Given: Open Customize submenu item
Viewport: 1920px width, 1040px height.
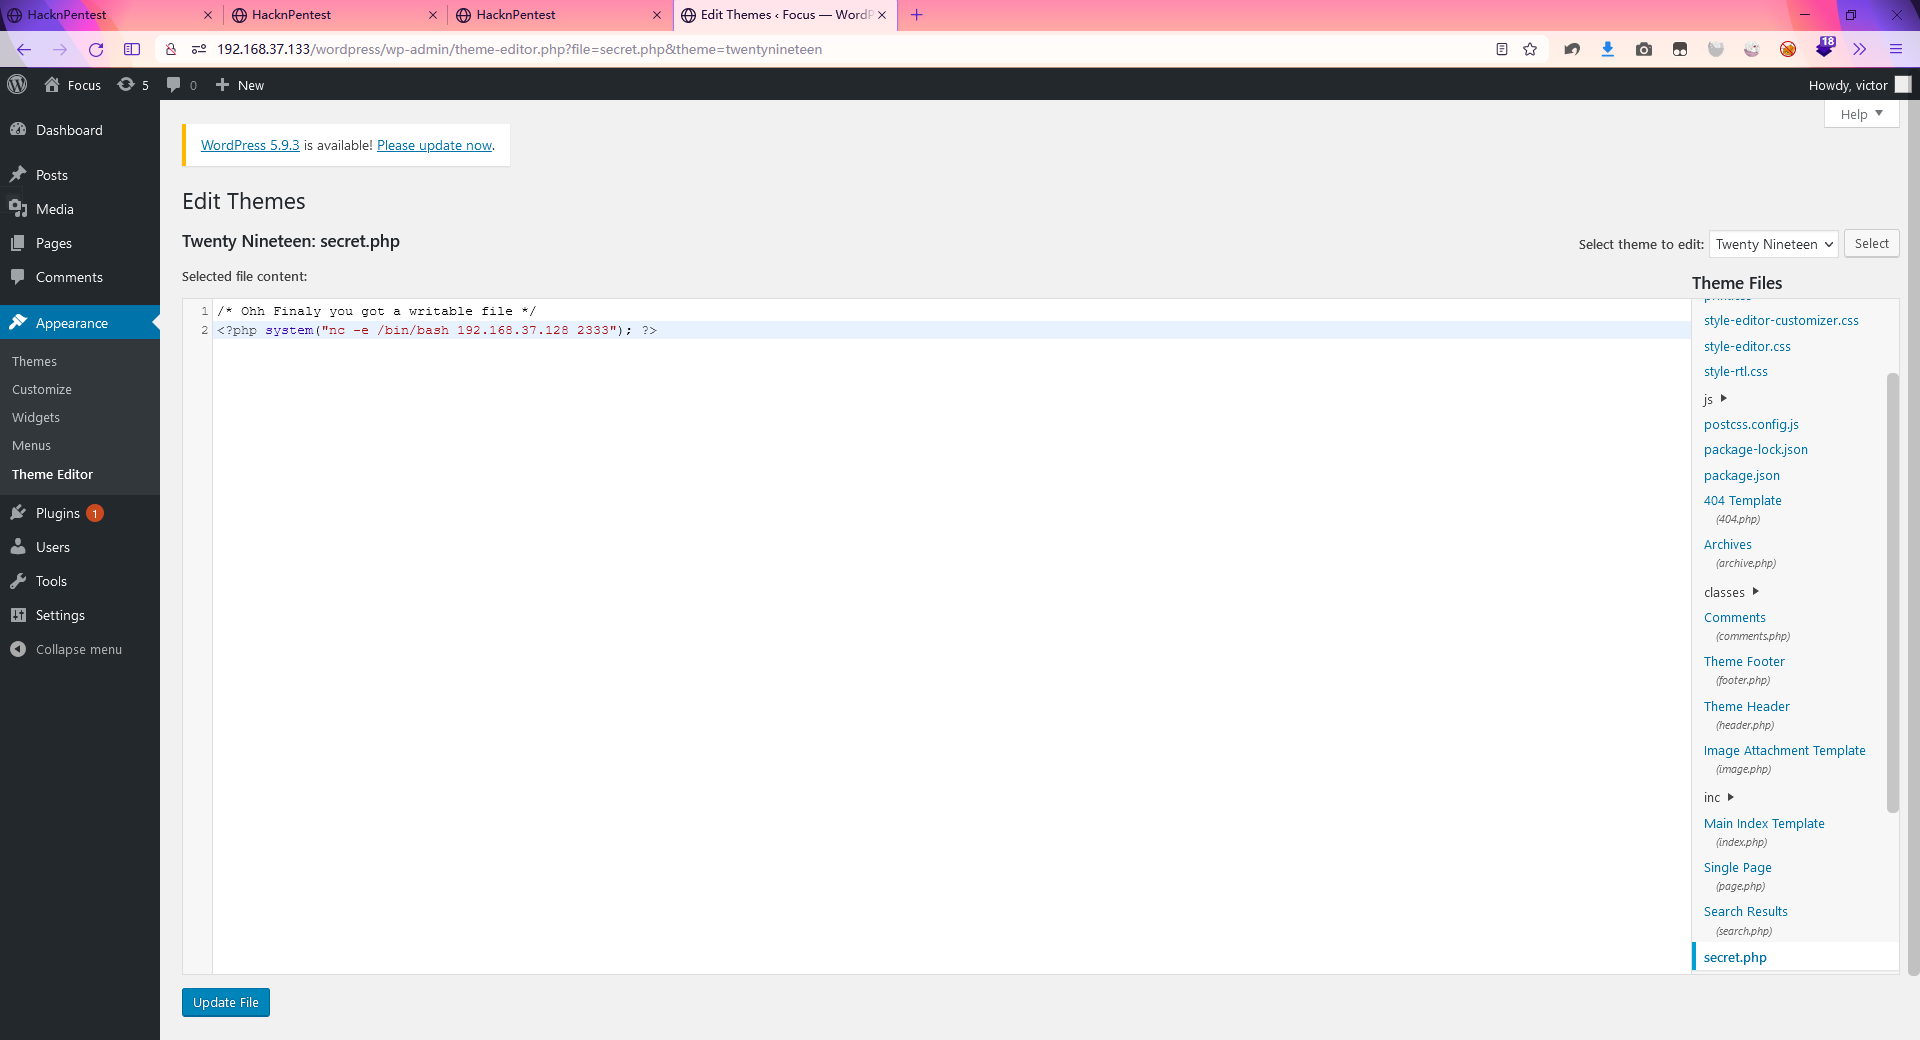Looking at the screenshot, I should tap(42, 389).
